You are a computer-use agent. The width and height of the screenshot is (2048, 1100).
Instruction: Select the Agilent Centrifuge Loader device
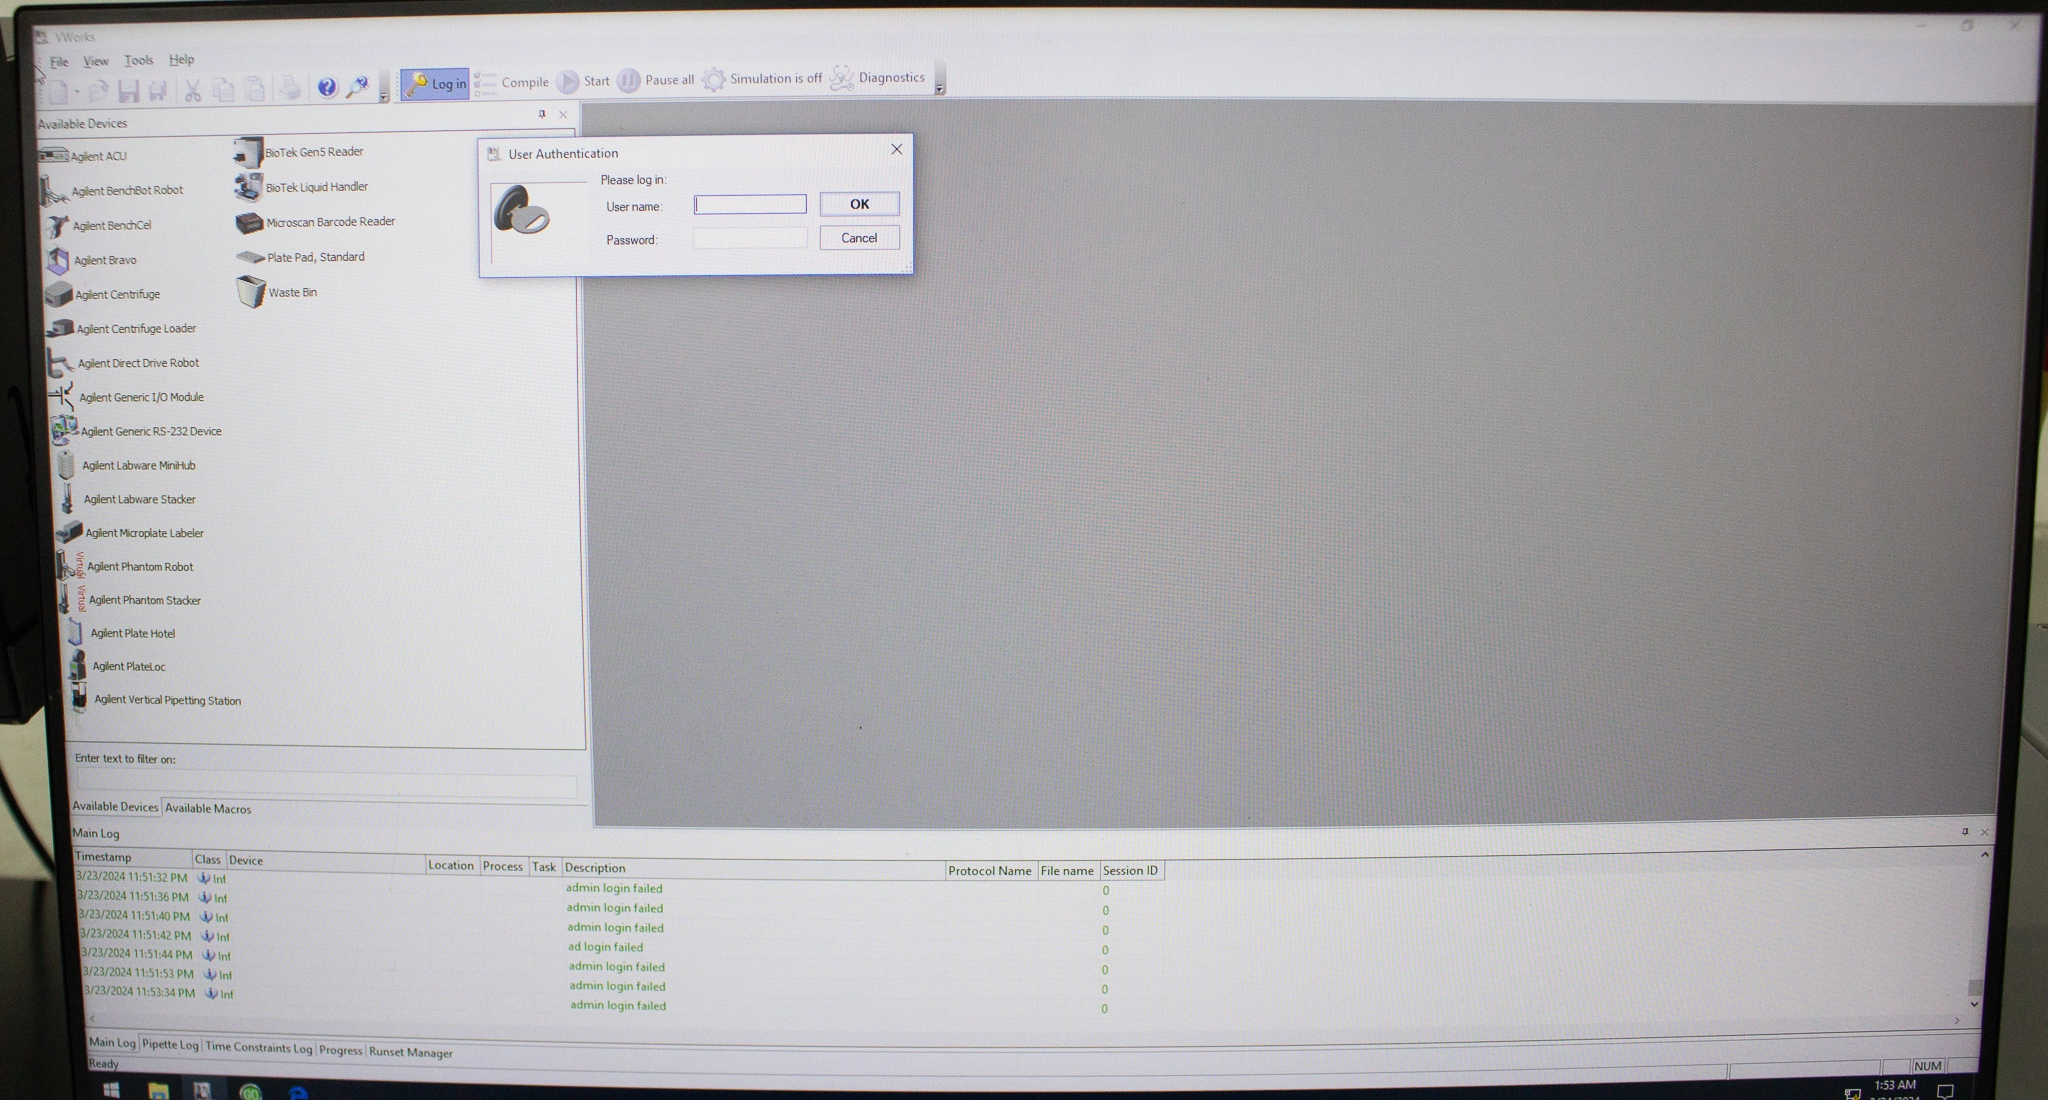click(122, 328)
